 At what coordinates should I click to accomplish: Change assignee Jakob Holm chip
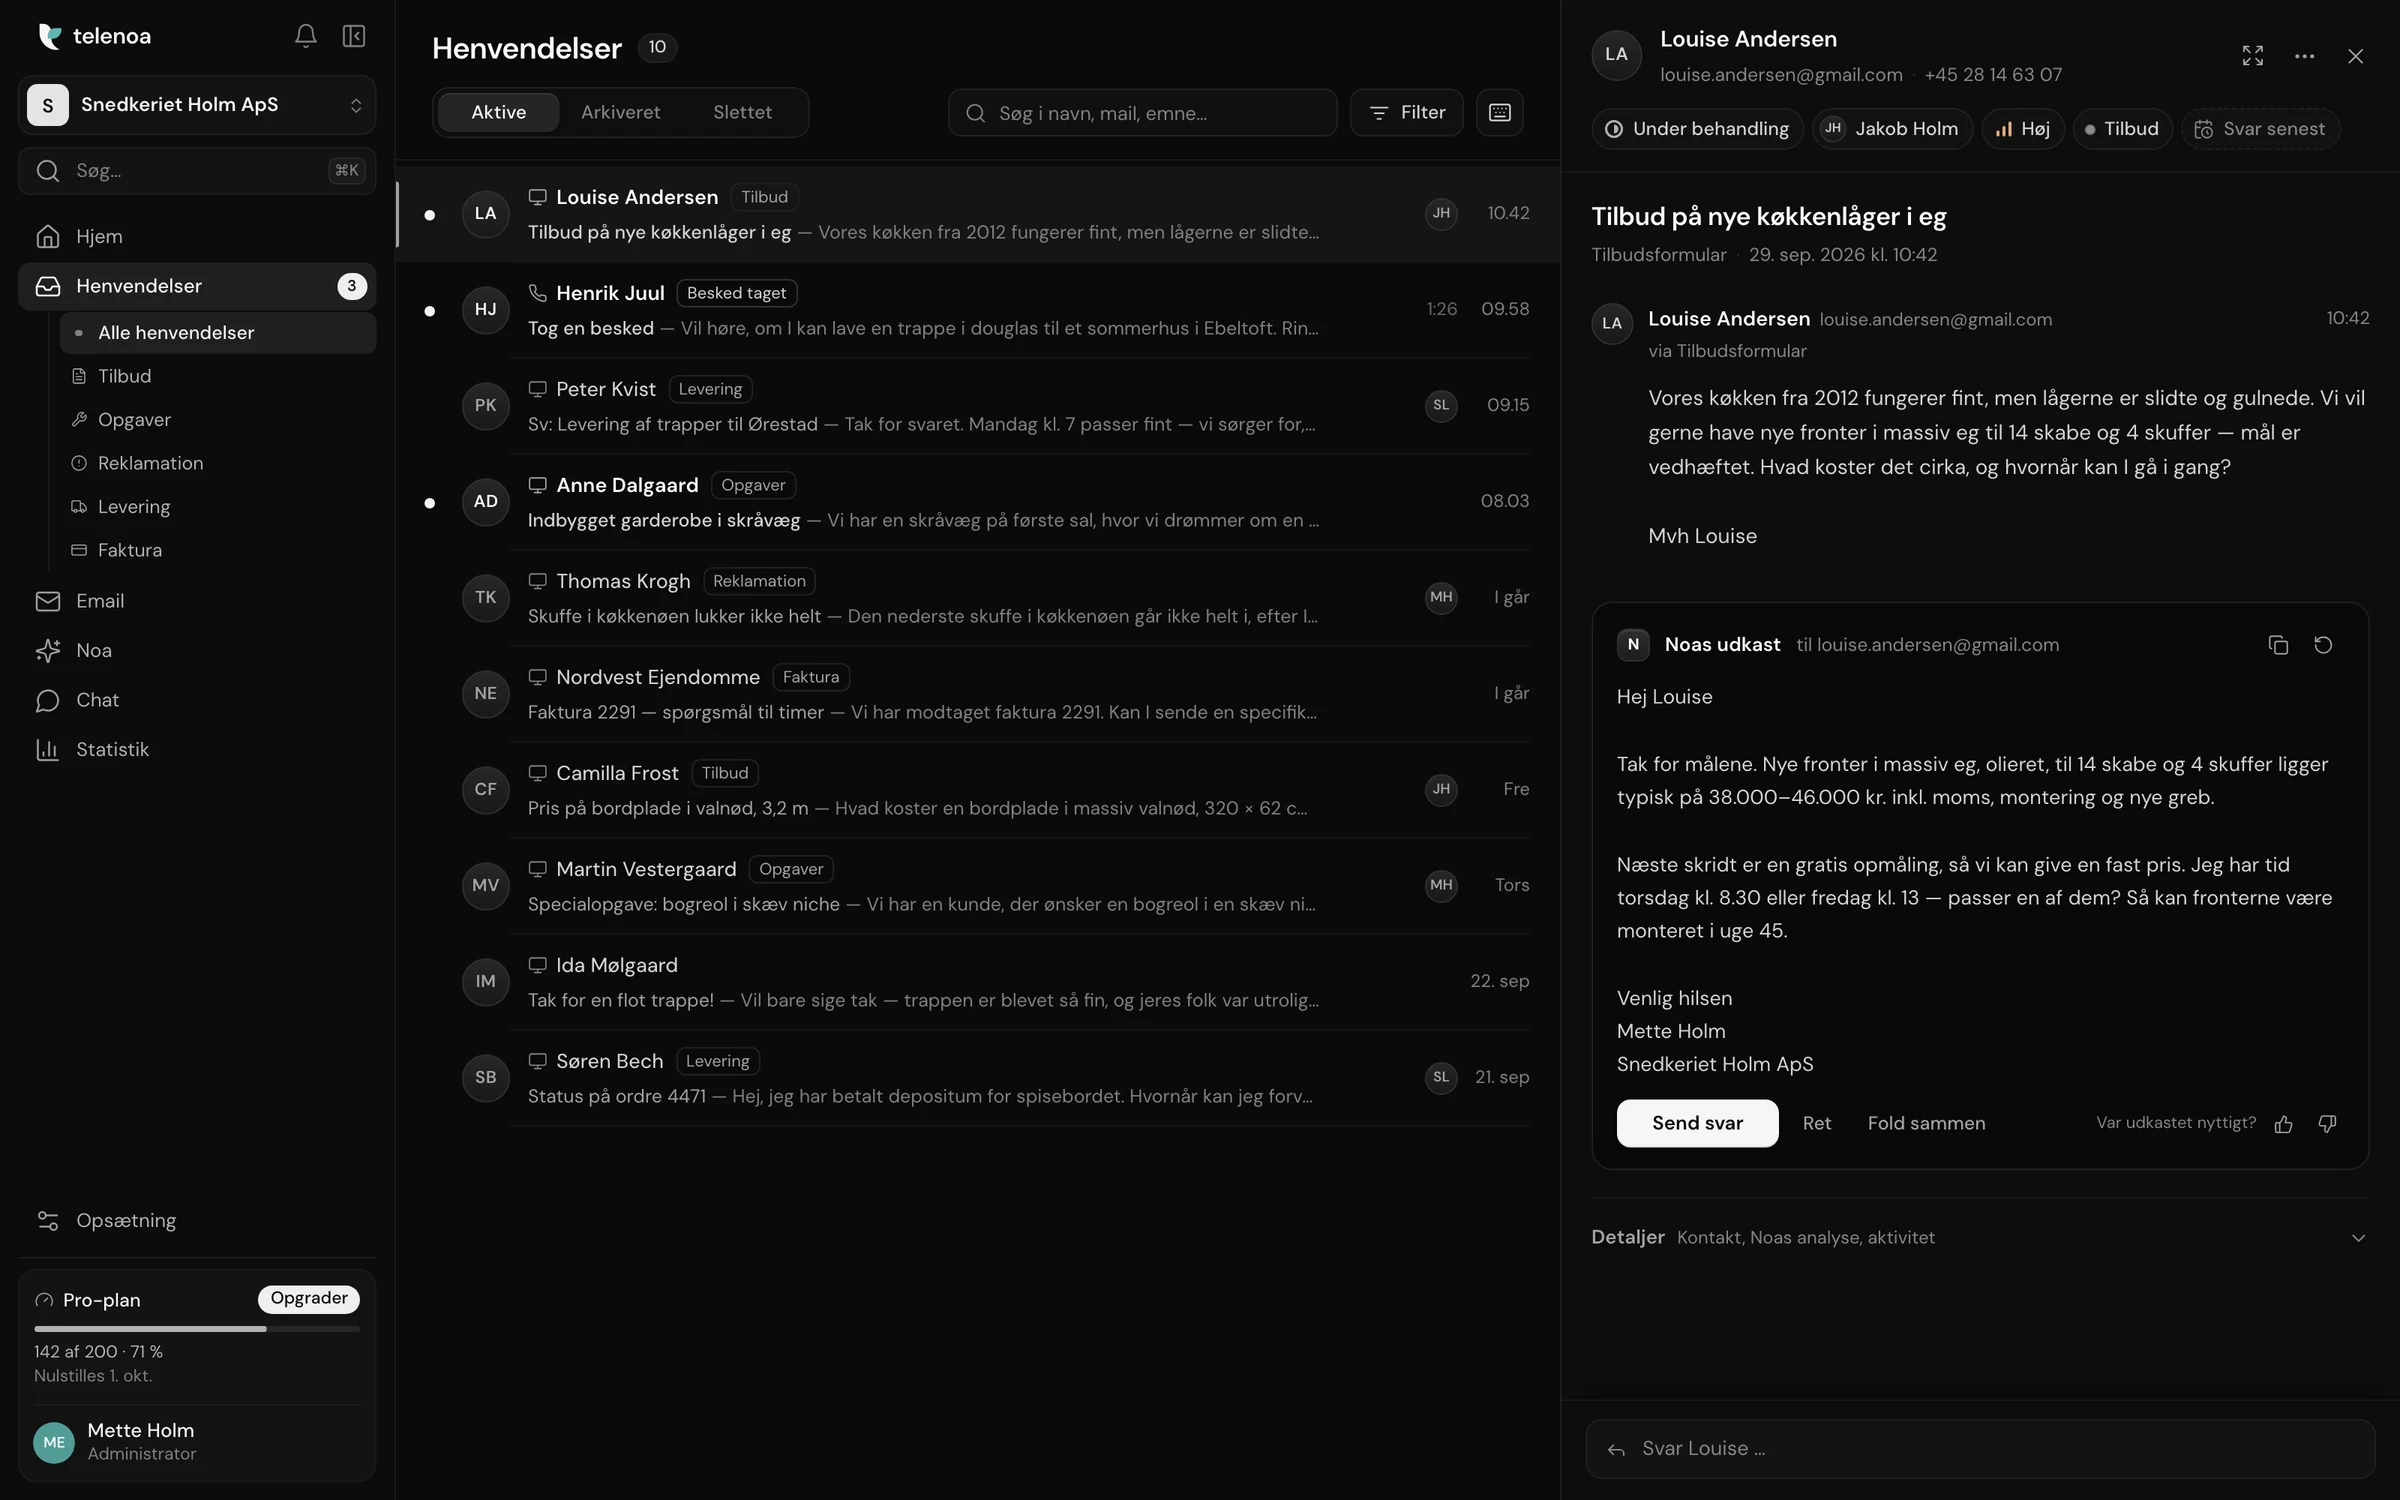click(1892, 129)
